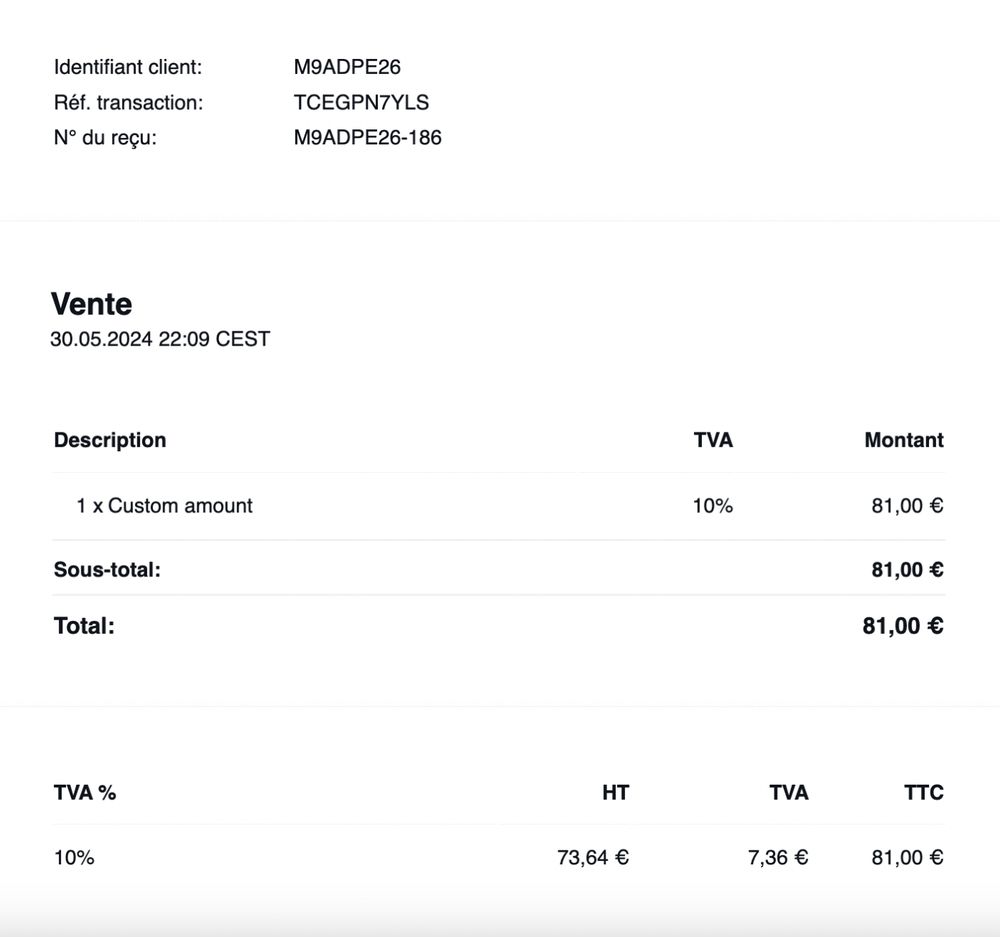Click the Réf. transaction label
Screen dimensions: 1000x937
coord(128,103)
